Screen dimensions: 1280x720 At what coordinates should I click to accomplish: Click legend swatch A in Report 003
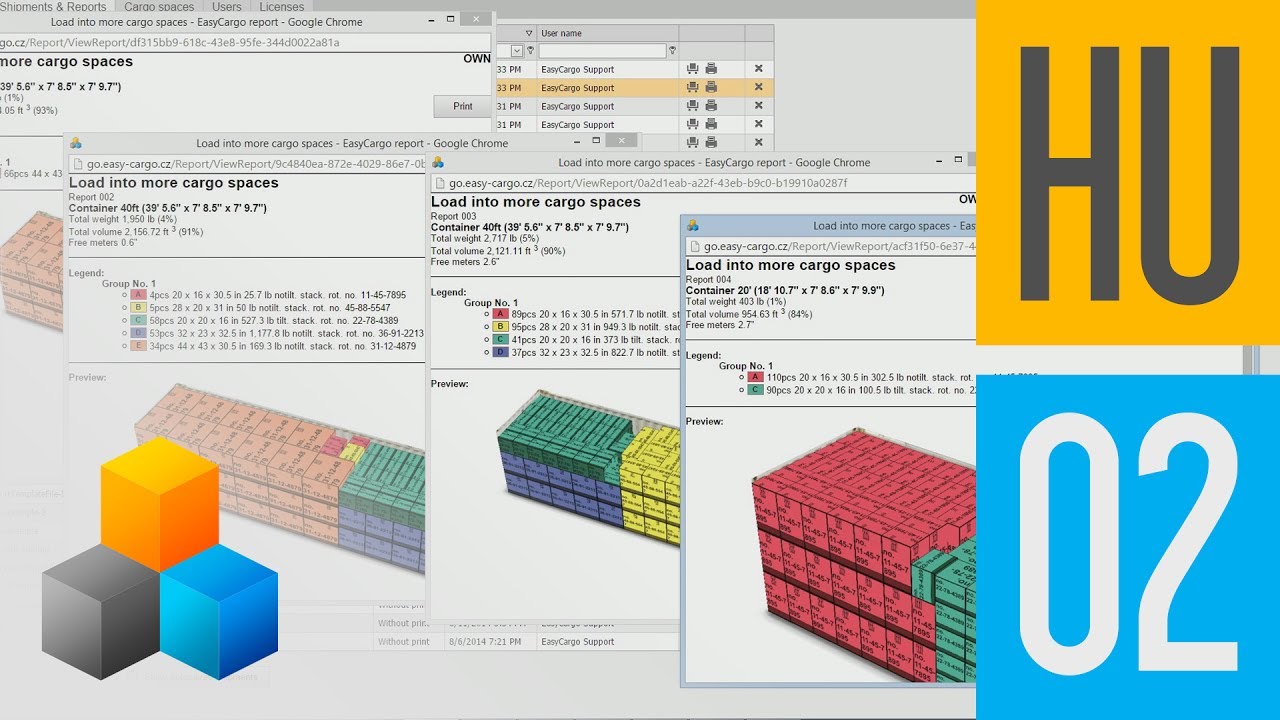[x=501, y=314]
